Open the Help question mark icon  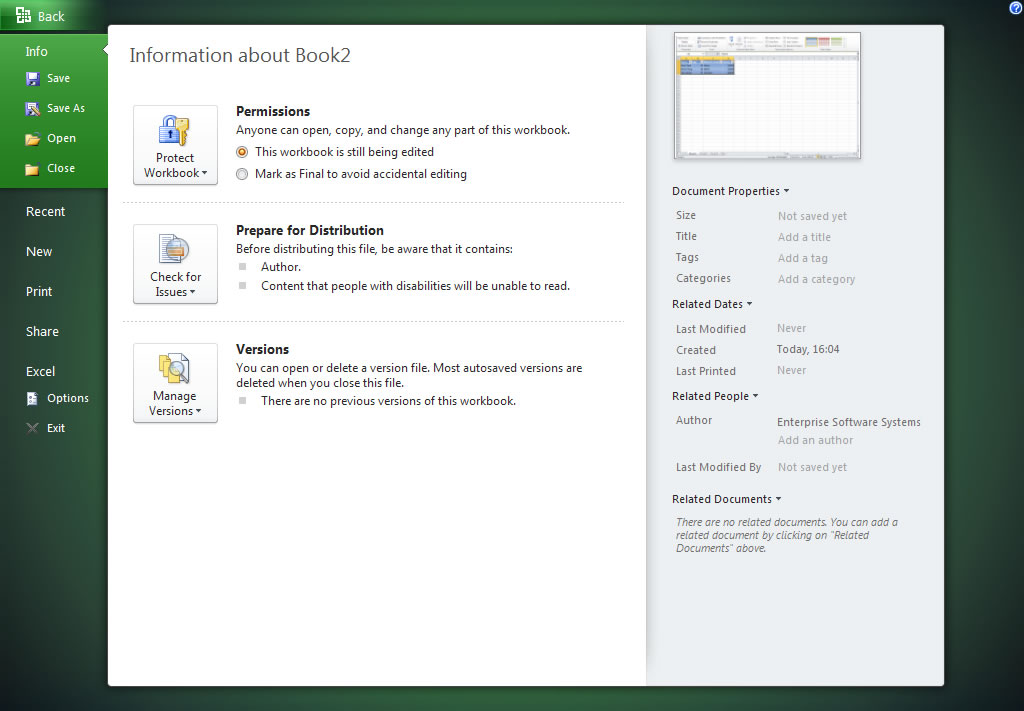1016,8
